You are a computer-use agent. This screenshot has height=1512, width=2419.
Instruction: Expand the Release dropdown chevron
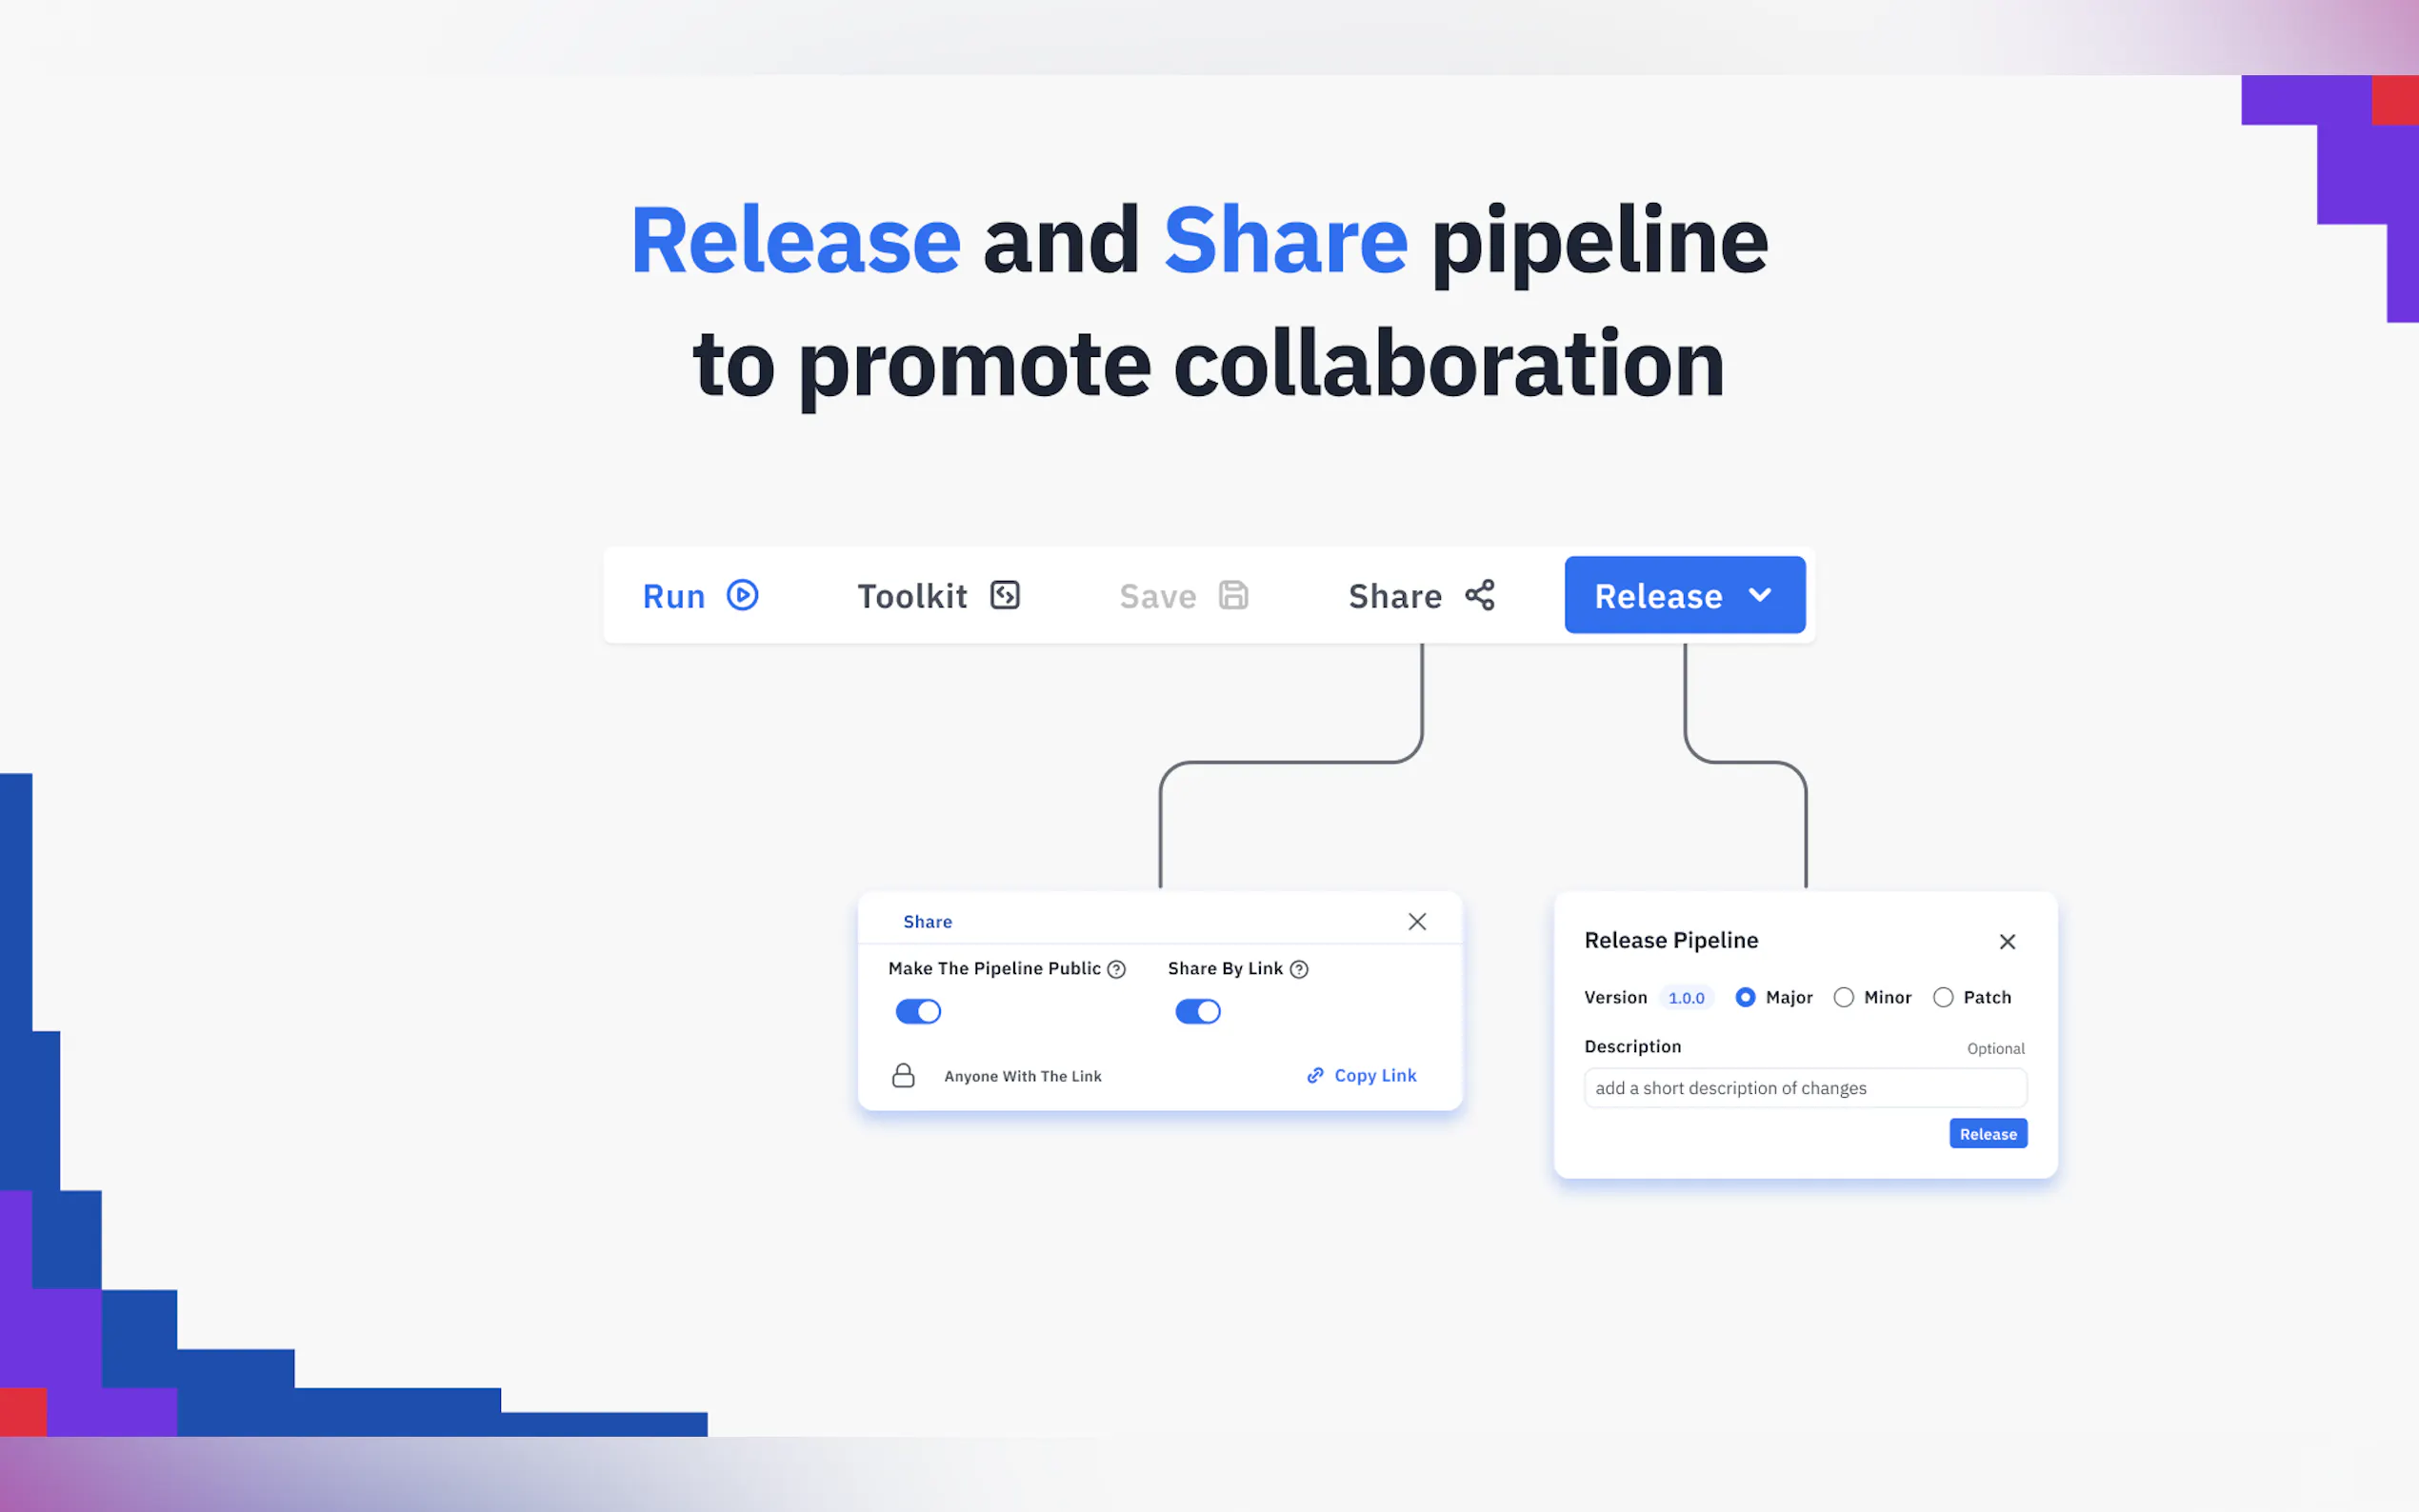pyautogui.click(x=1760, y=595)
